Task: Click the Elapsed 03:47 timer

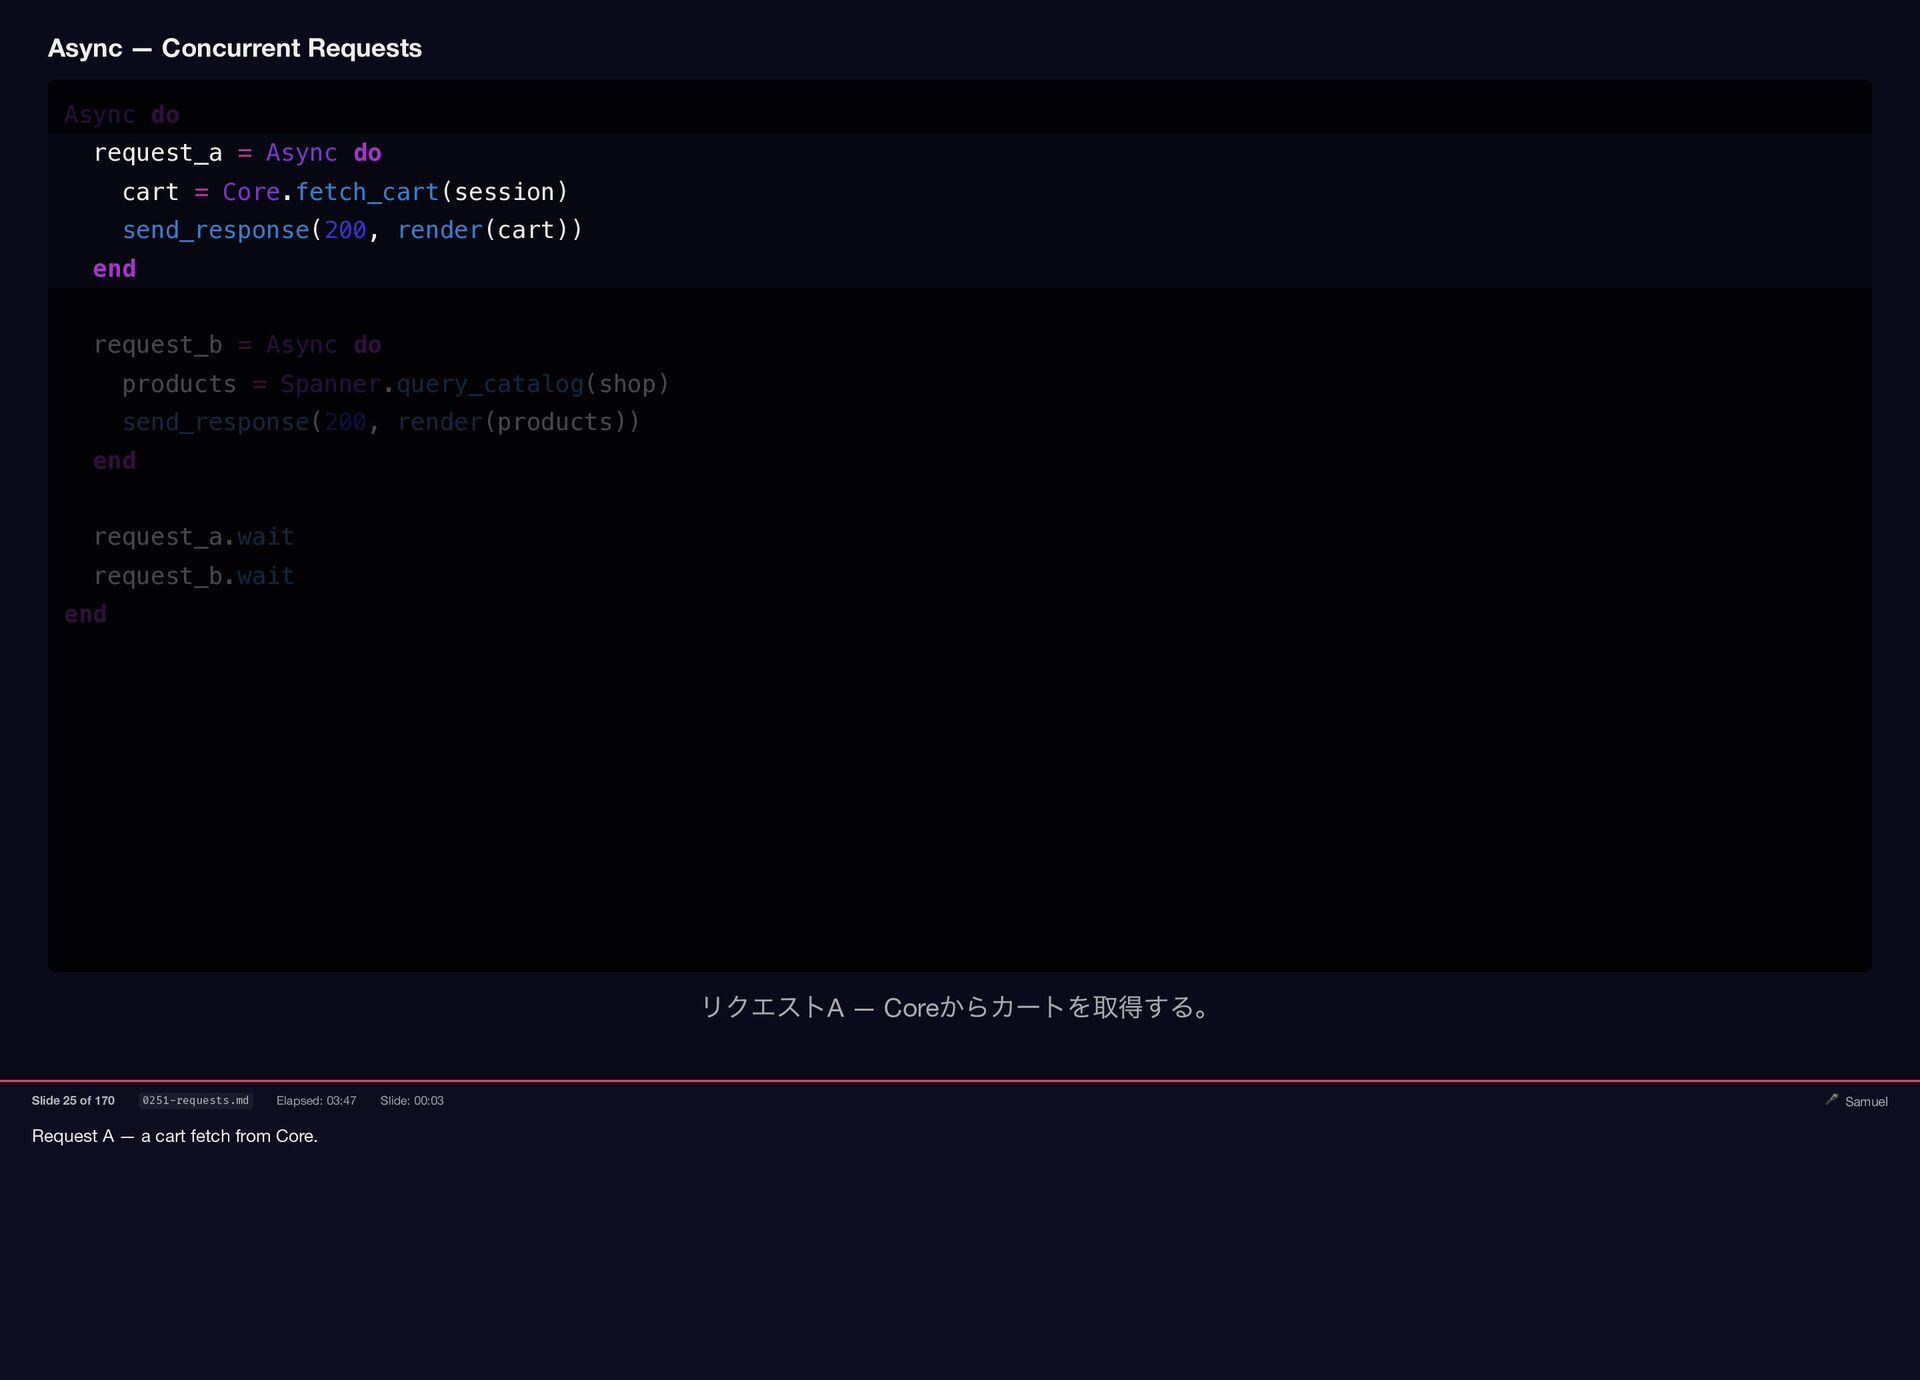Action: (x=316, y=1100)
